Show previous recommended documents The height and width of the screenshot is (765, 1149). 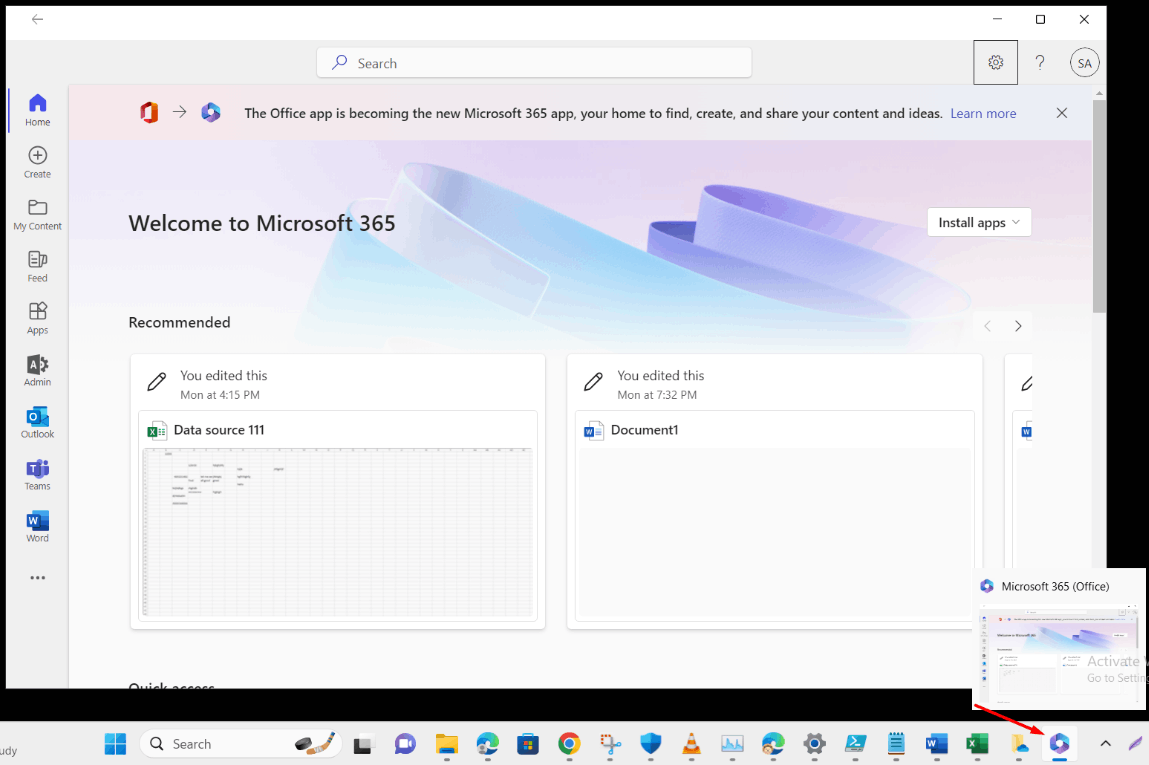coord(987,326)
